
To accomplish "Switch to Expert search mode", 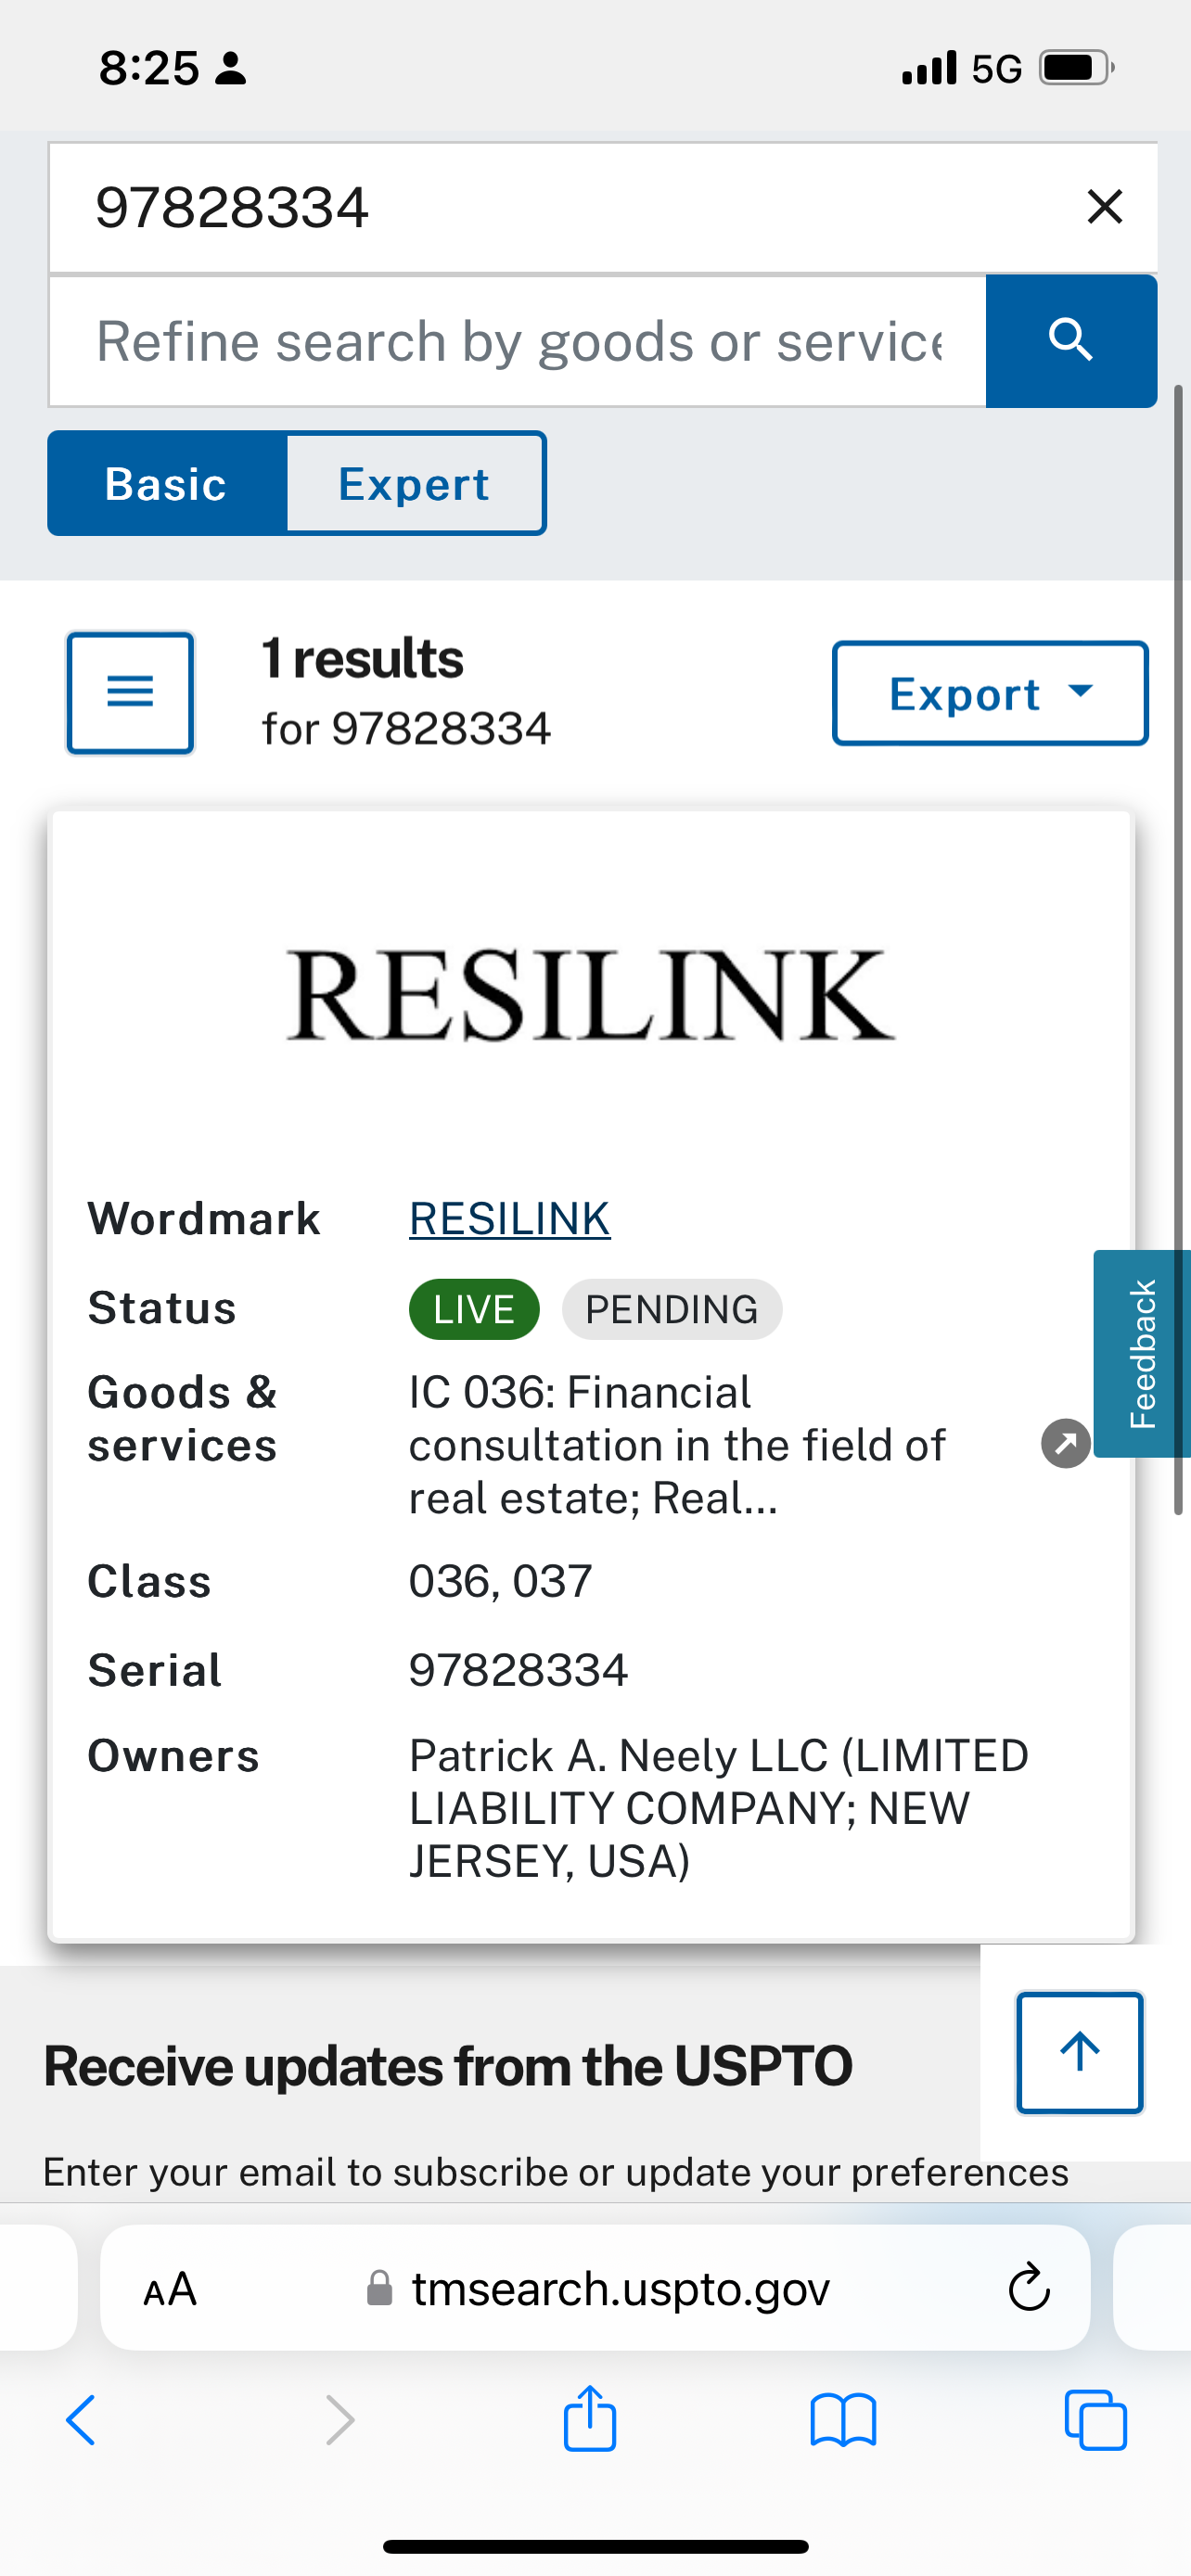I will [x=415, y=483].
